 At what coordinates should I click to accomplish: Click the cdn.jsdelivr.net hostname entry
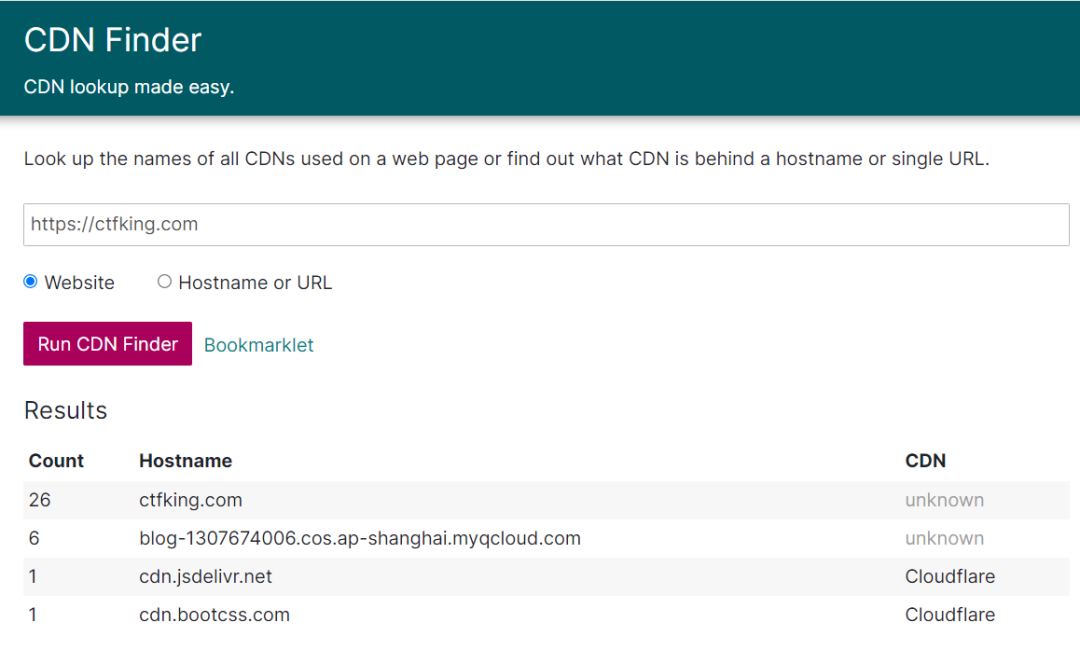tap(206, 577)
